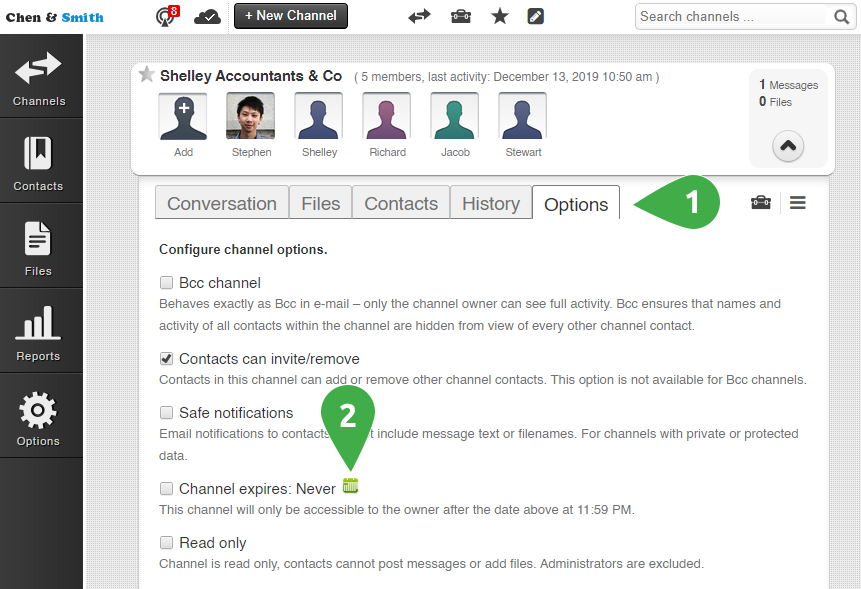The width and height of the screenshot is (861, 589).
Task: Open the notifications broadcast icon with badge
Action: [x=165, y=16]
